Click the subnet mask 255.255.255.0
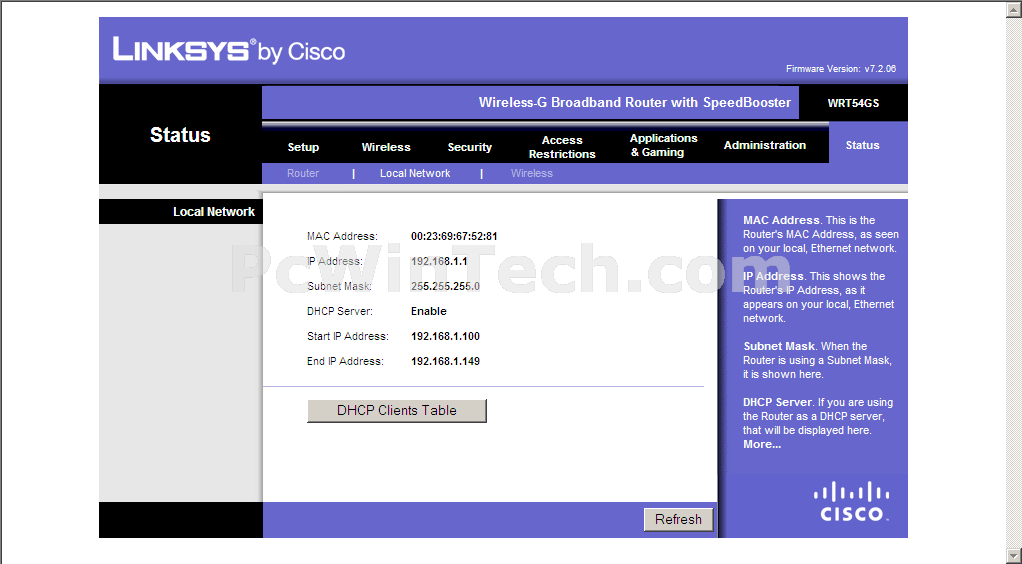Screen dimensions: 1022x564 click(445, 286)
